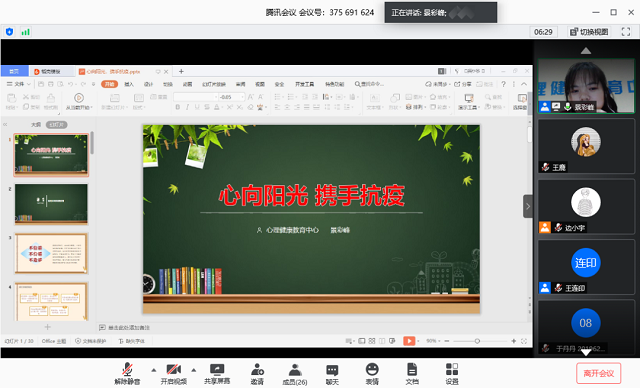The image size is (640, 388).
Task: Click the blue security shield icon
Action: coord(9,32)
